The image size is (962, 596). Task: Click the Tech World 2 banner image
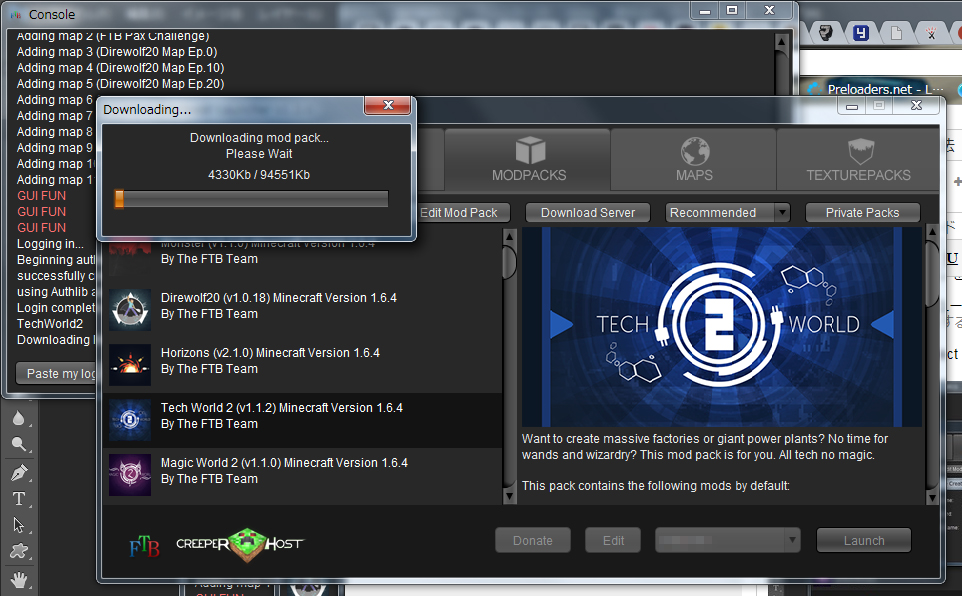(x=722, y=327)
